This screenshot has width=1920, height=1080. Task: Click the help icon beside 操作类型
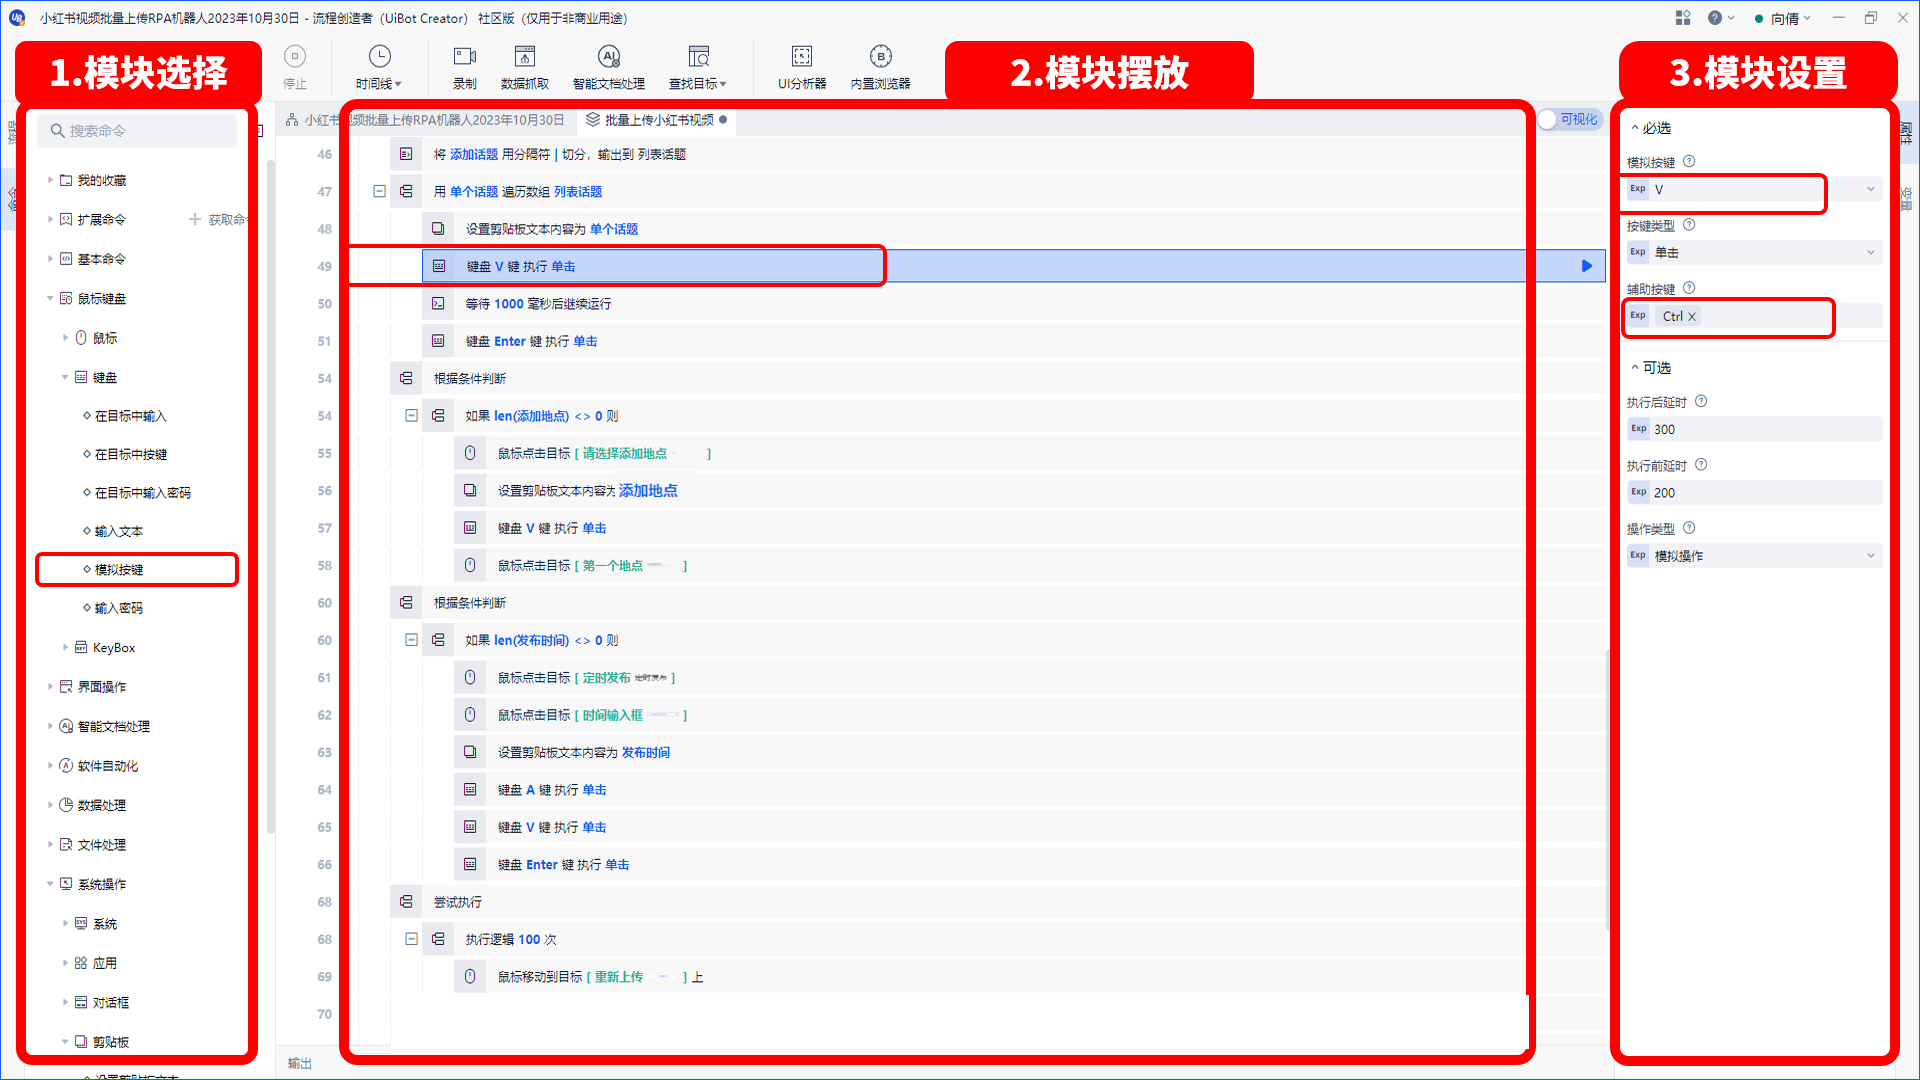point(1689,528)
